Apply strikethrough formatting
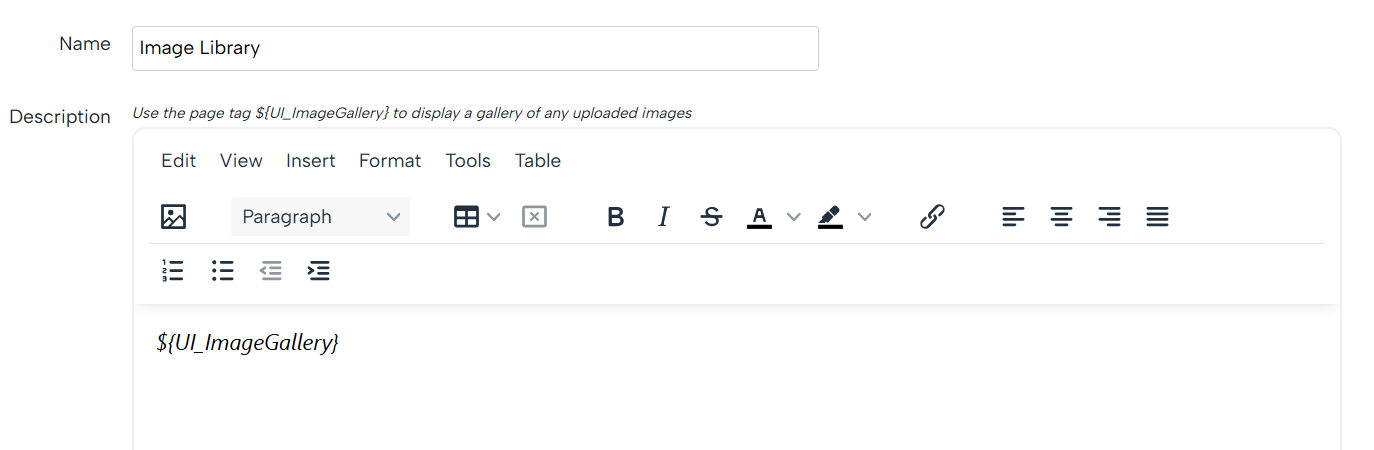Screen dimensions: 1374x450 [712, 216]
